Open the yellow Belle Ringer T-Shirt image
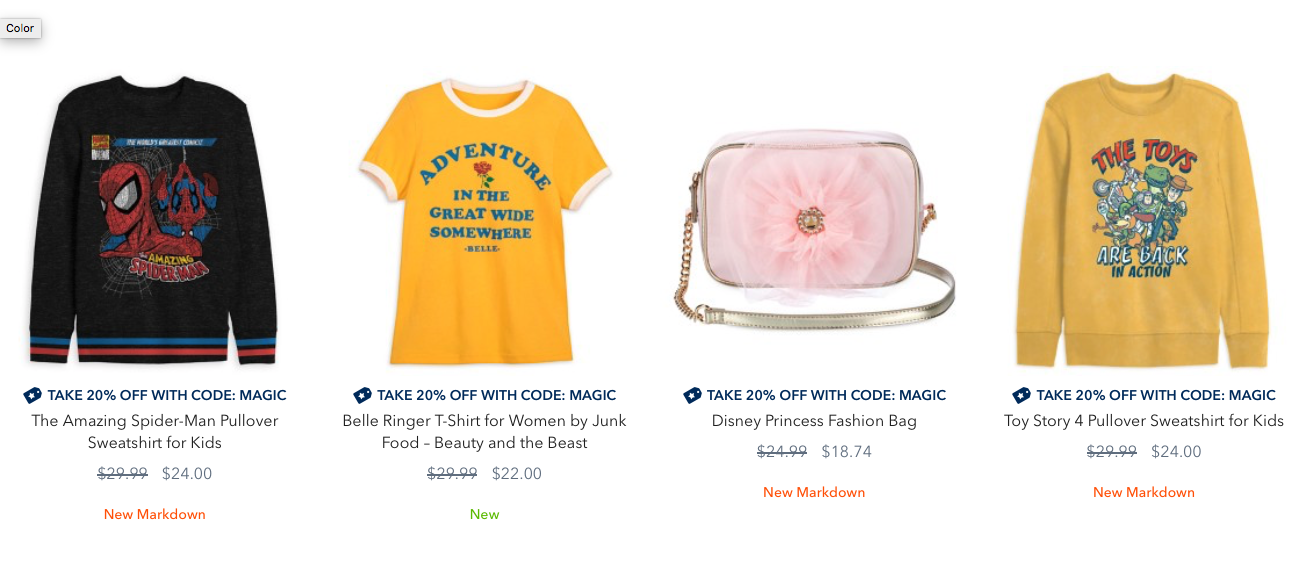The image size is (1316, 571). click(x=485, y=222)
